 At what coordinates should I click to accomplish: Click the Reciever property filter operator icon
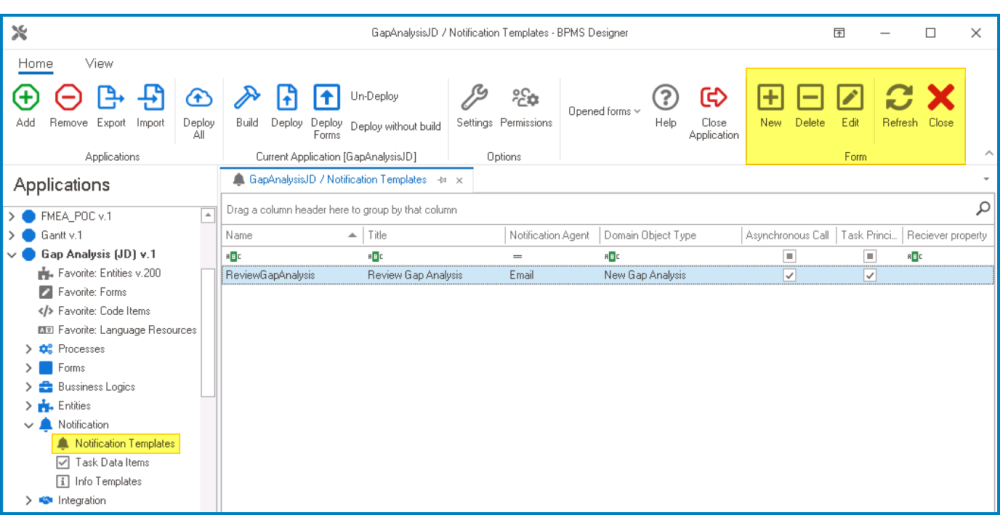point(914,256)
